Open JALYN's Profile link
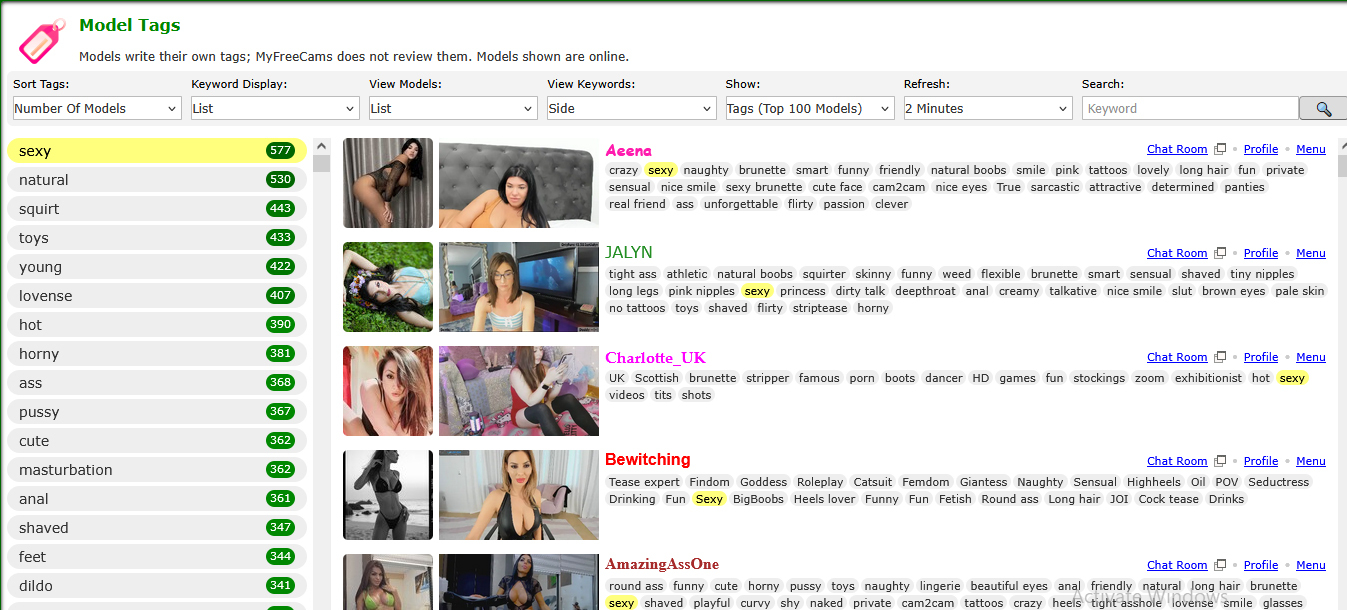The width and height of the screenshot is (1347, 610). click(1261, 253)
